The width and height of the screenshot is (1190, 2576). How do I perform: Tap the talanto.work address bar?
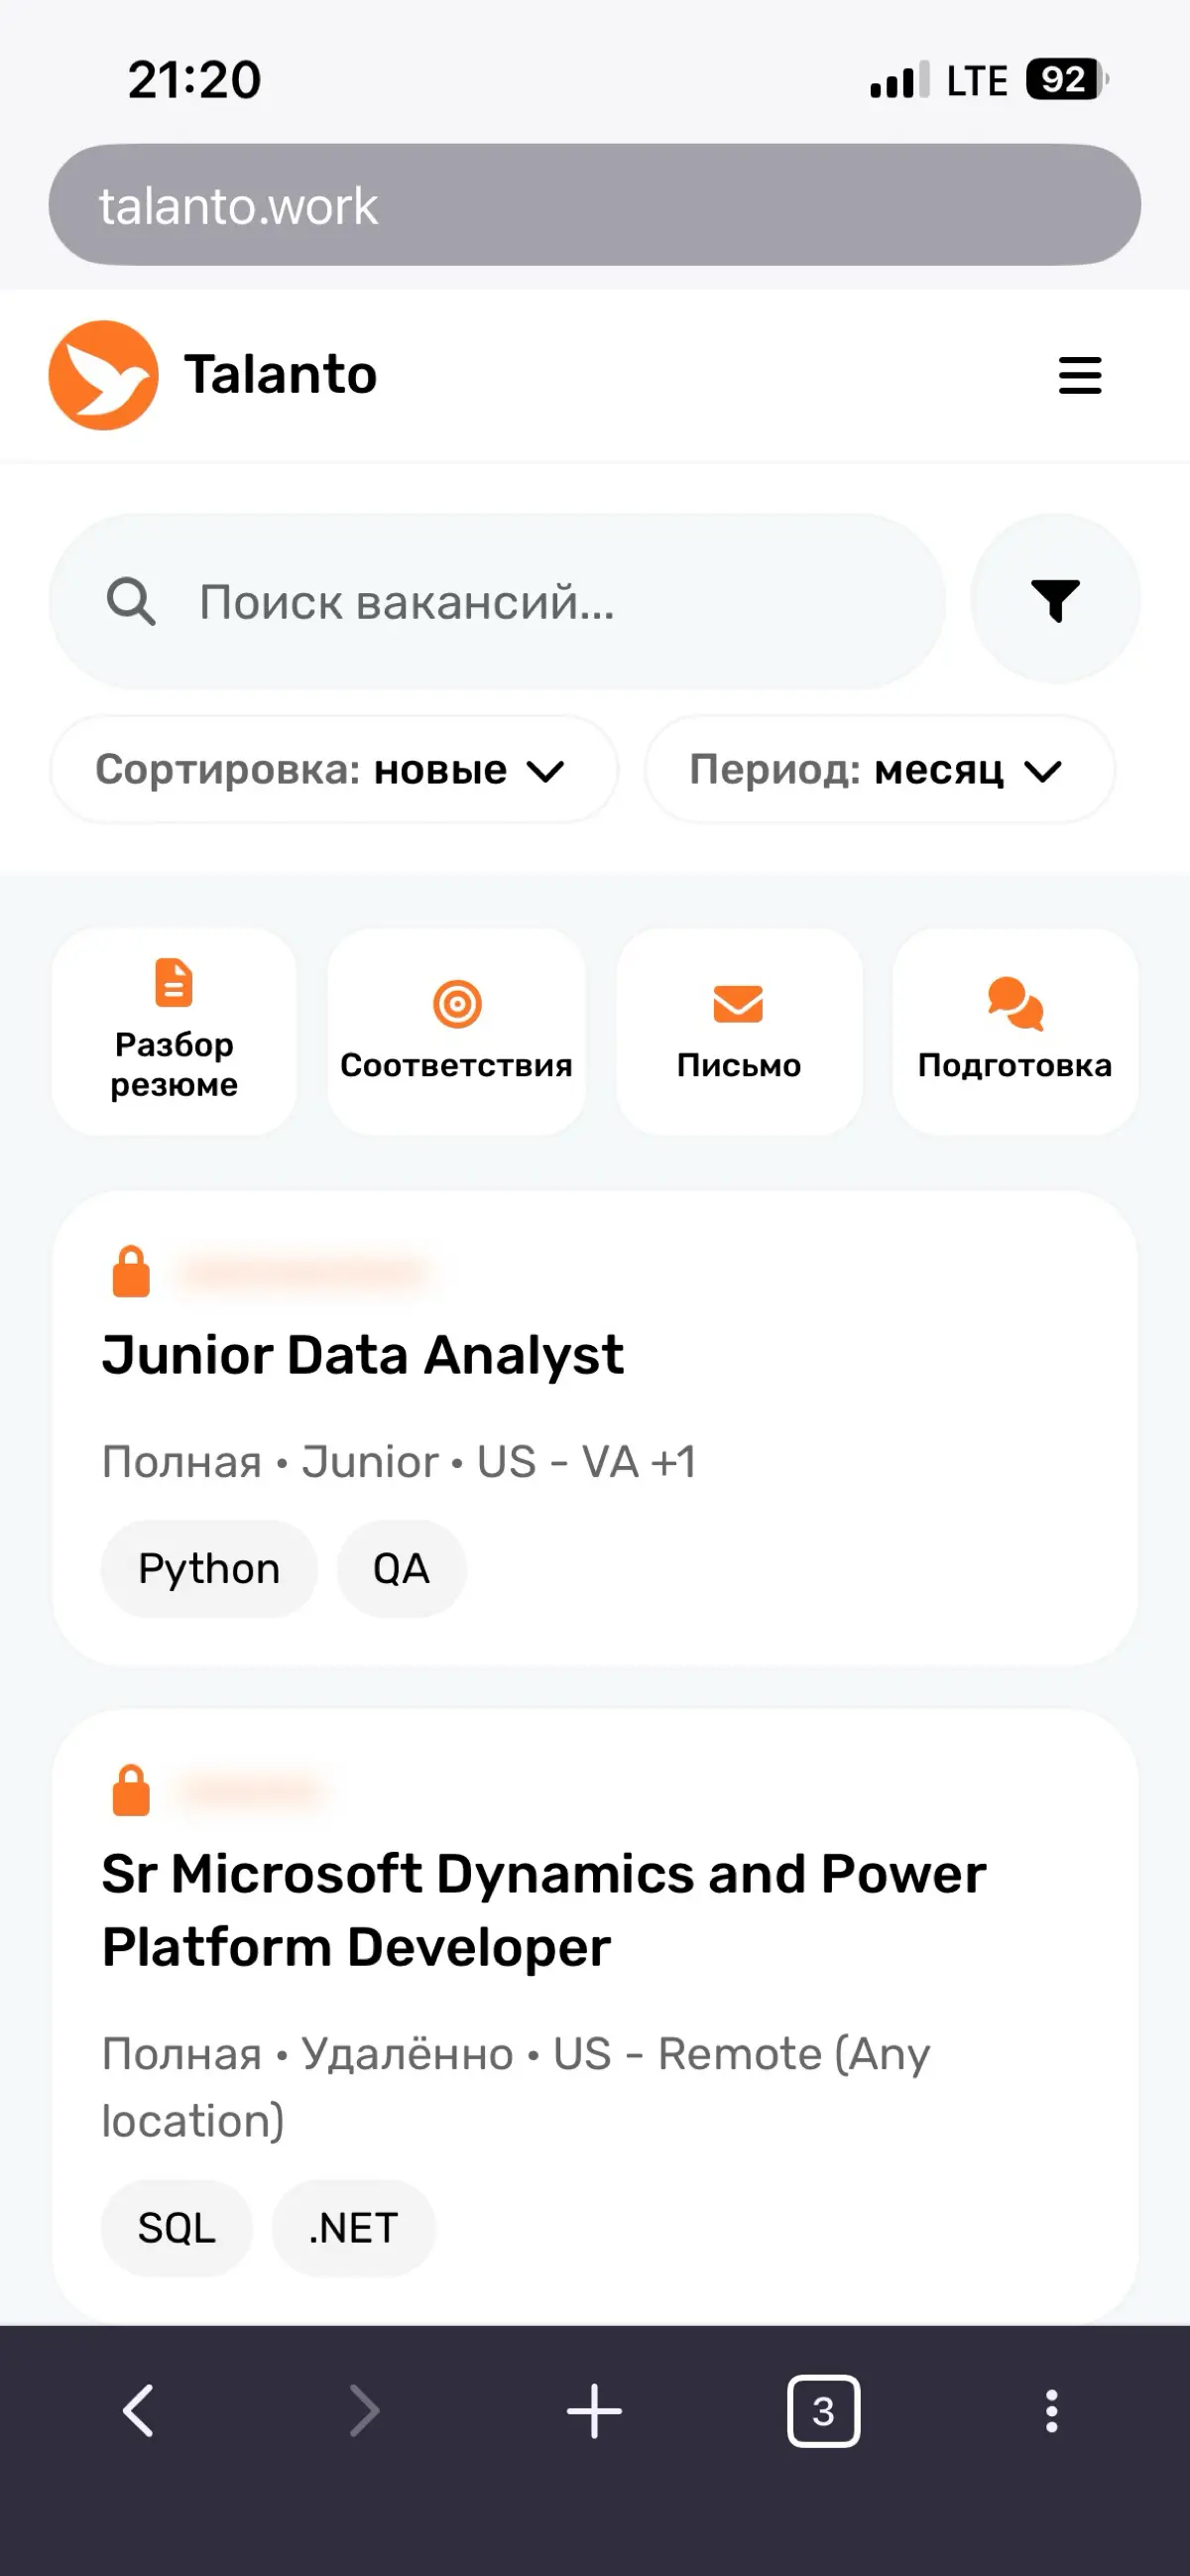pos(594,205)
